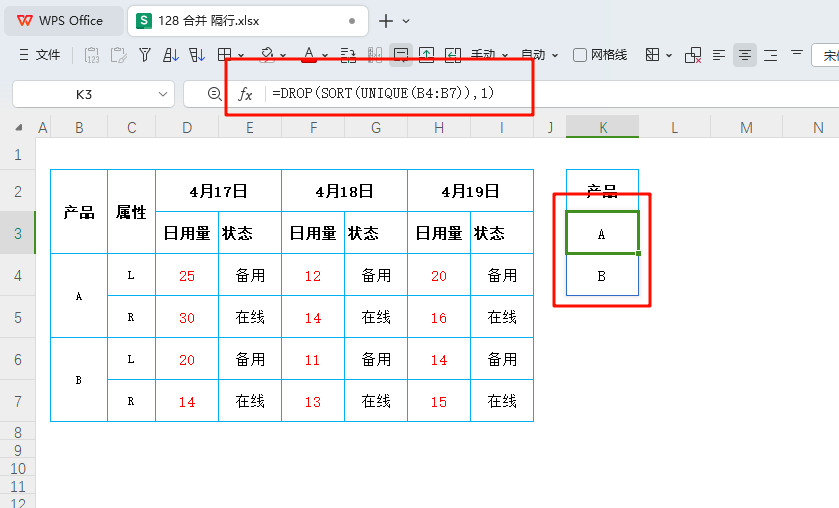Image resolution: width=839 pixels, height=508 pixels.
Task: Select the 产品 header in column K
Action: [x=602, y=191]
